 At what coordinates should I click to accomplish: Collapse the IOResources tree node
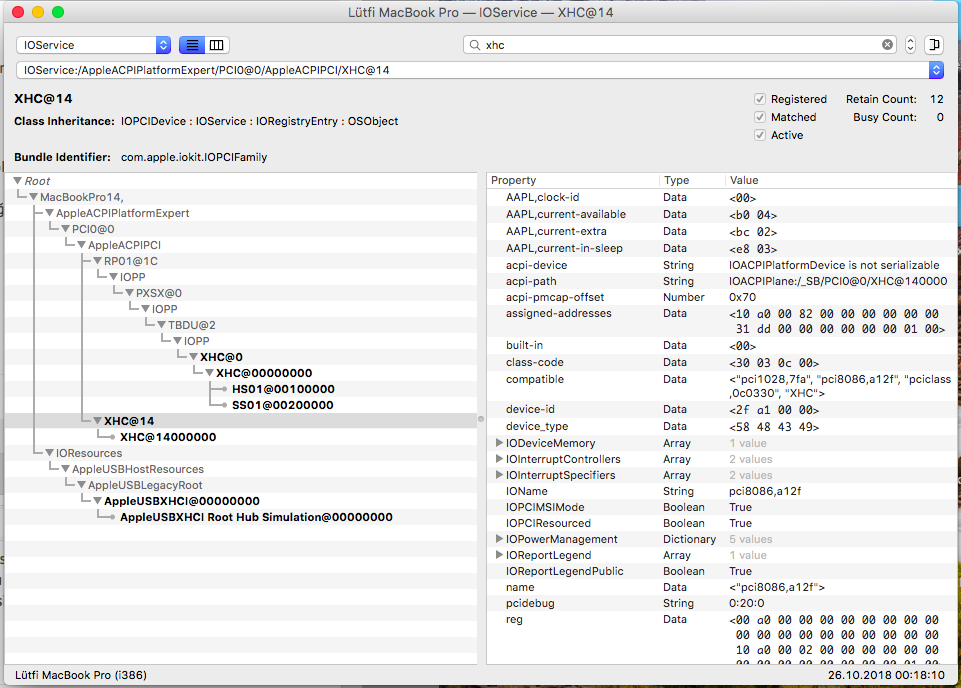[49, 453]
